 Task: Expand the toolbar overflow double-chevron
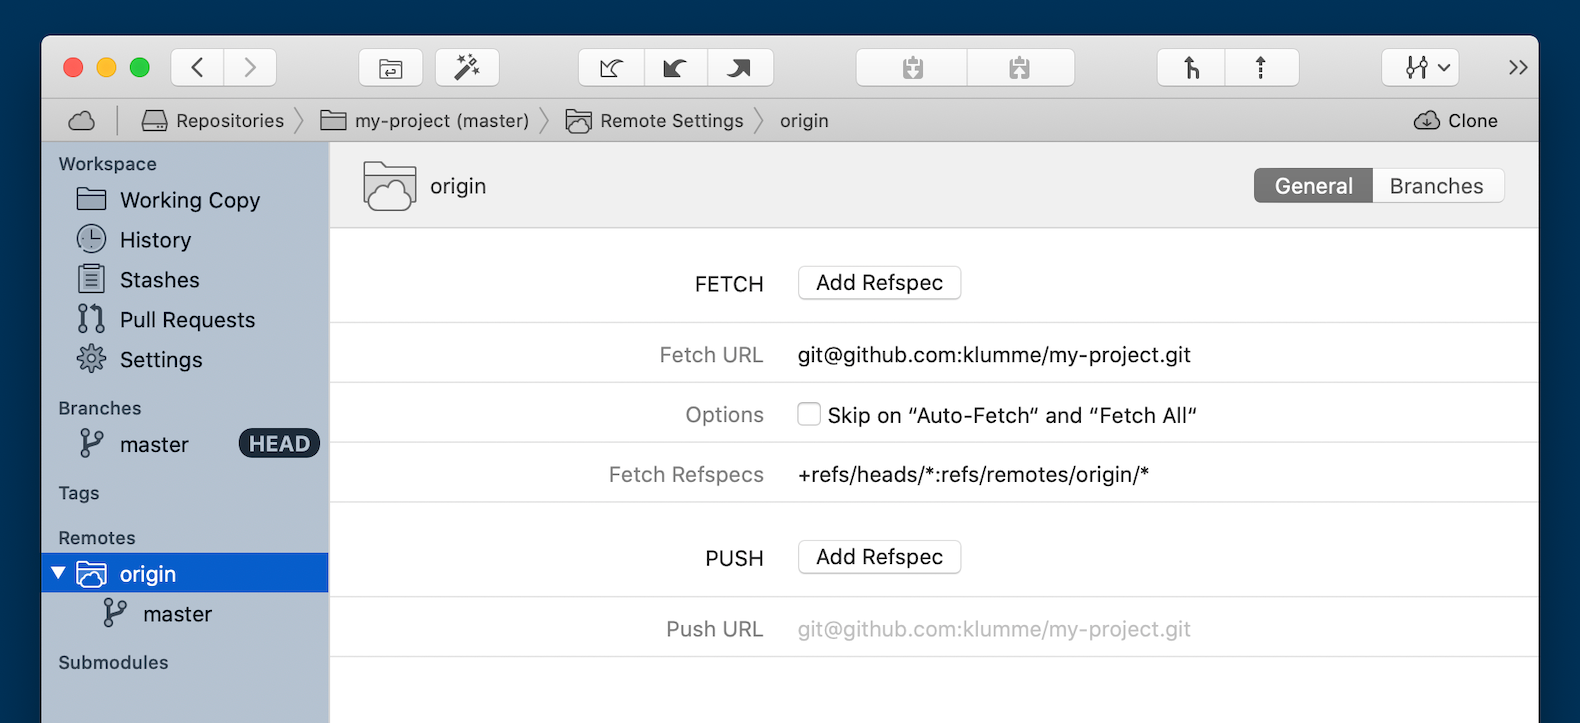(1518, 68)
